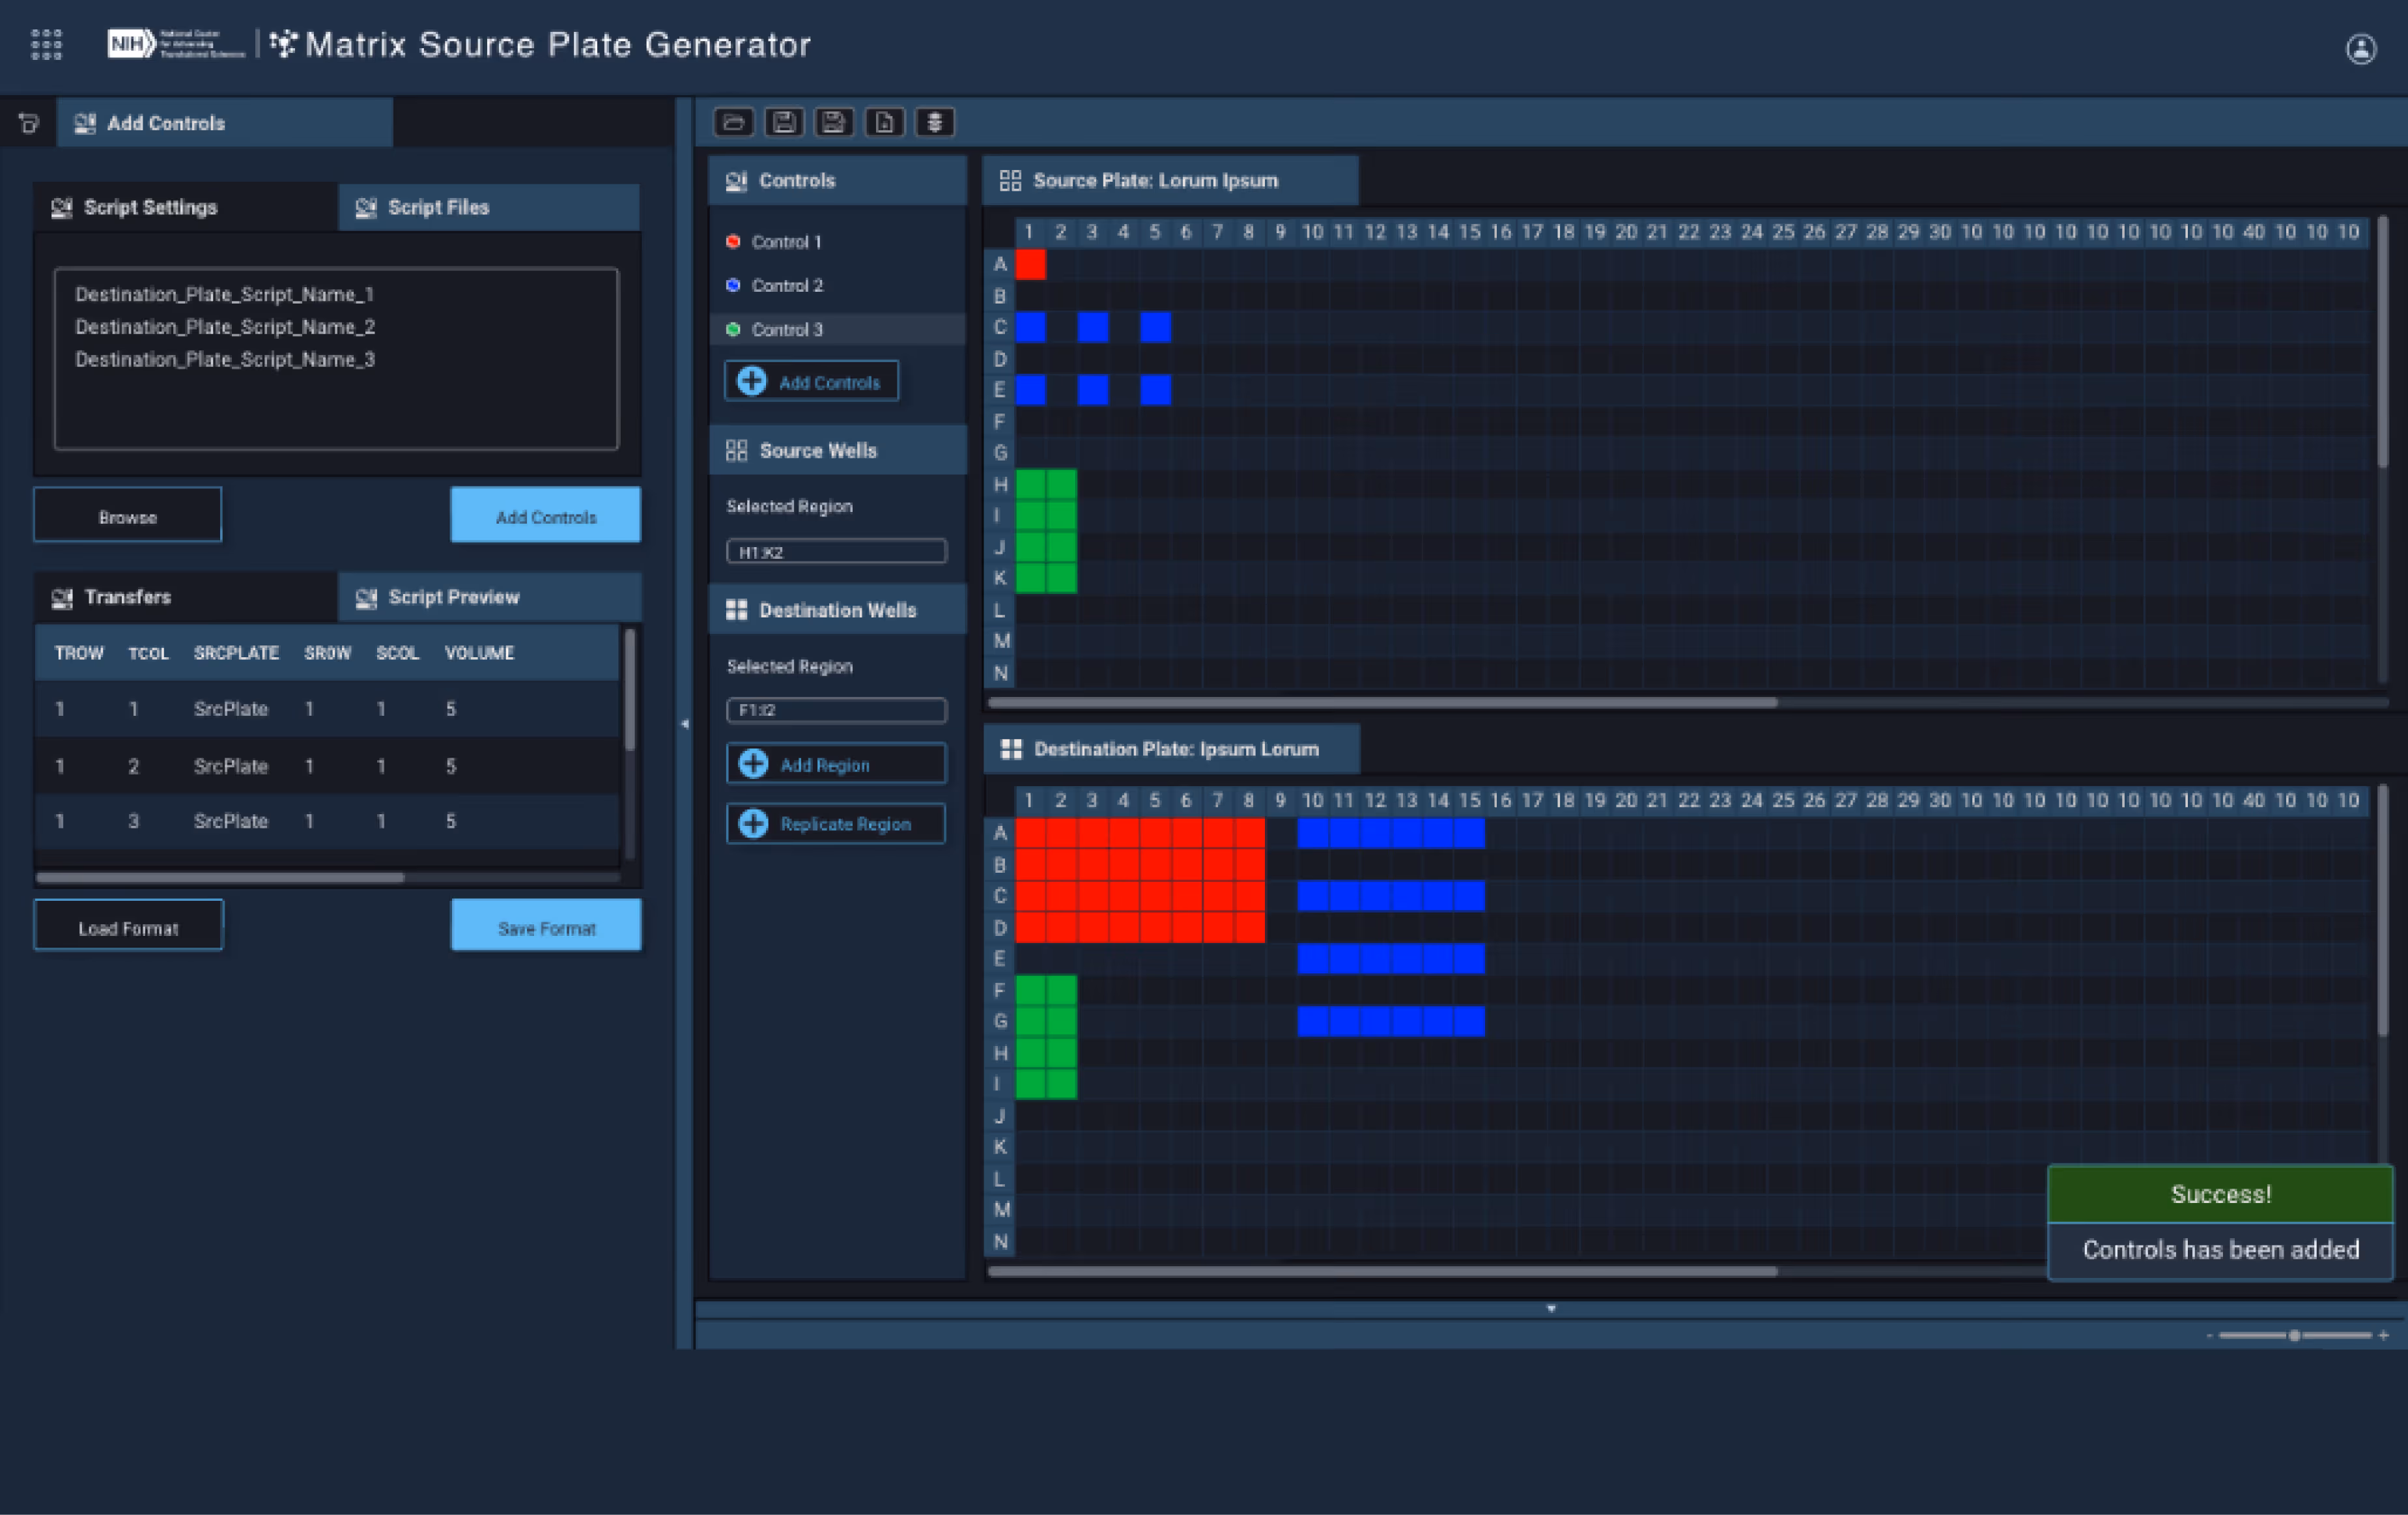Select Control 3 green item
Screen dimensions: 2408x1515
click(x=838, y=329)
